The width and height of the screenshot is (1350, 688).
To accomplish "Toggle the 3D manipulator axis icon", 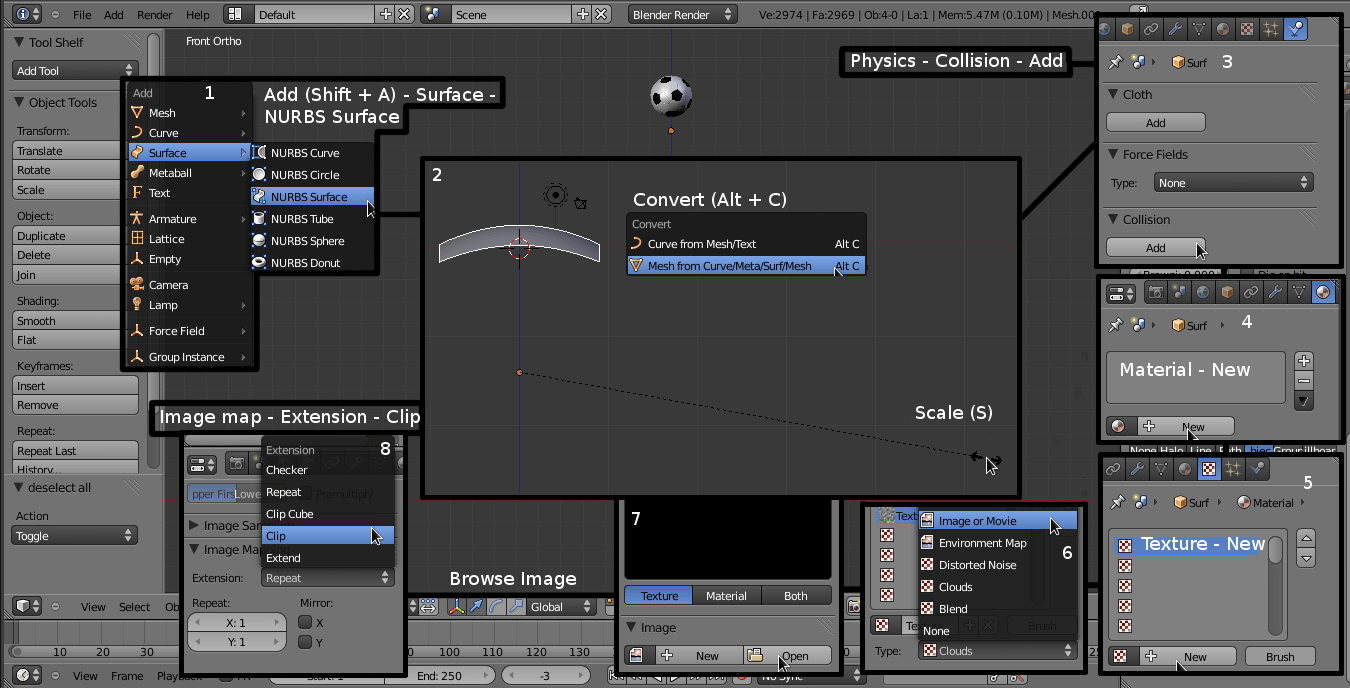I will point(456,606).
